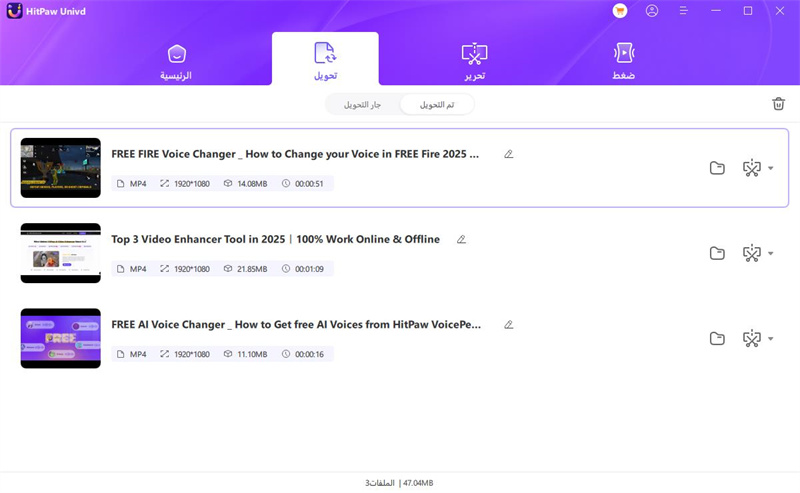
Task: Expand edit dropdown arrow for Top 3 Video Enhancer
Action: [x=770, y=253]
